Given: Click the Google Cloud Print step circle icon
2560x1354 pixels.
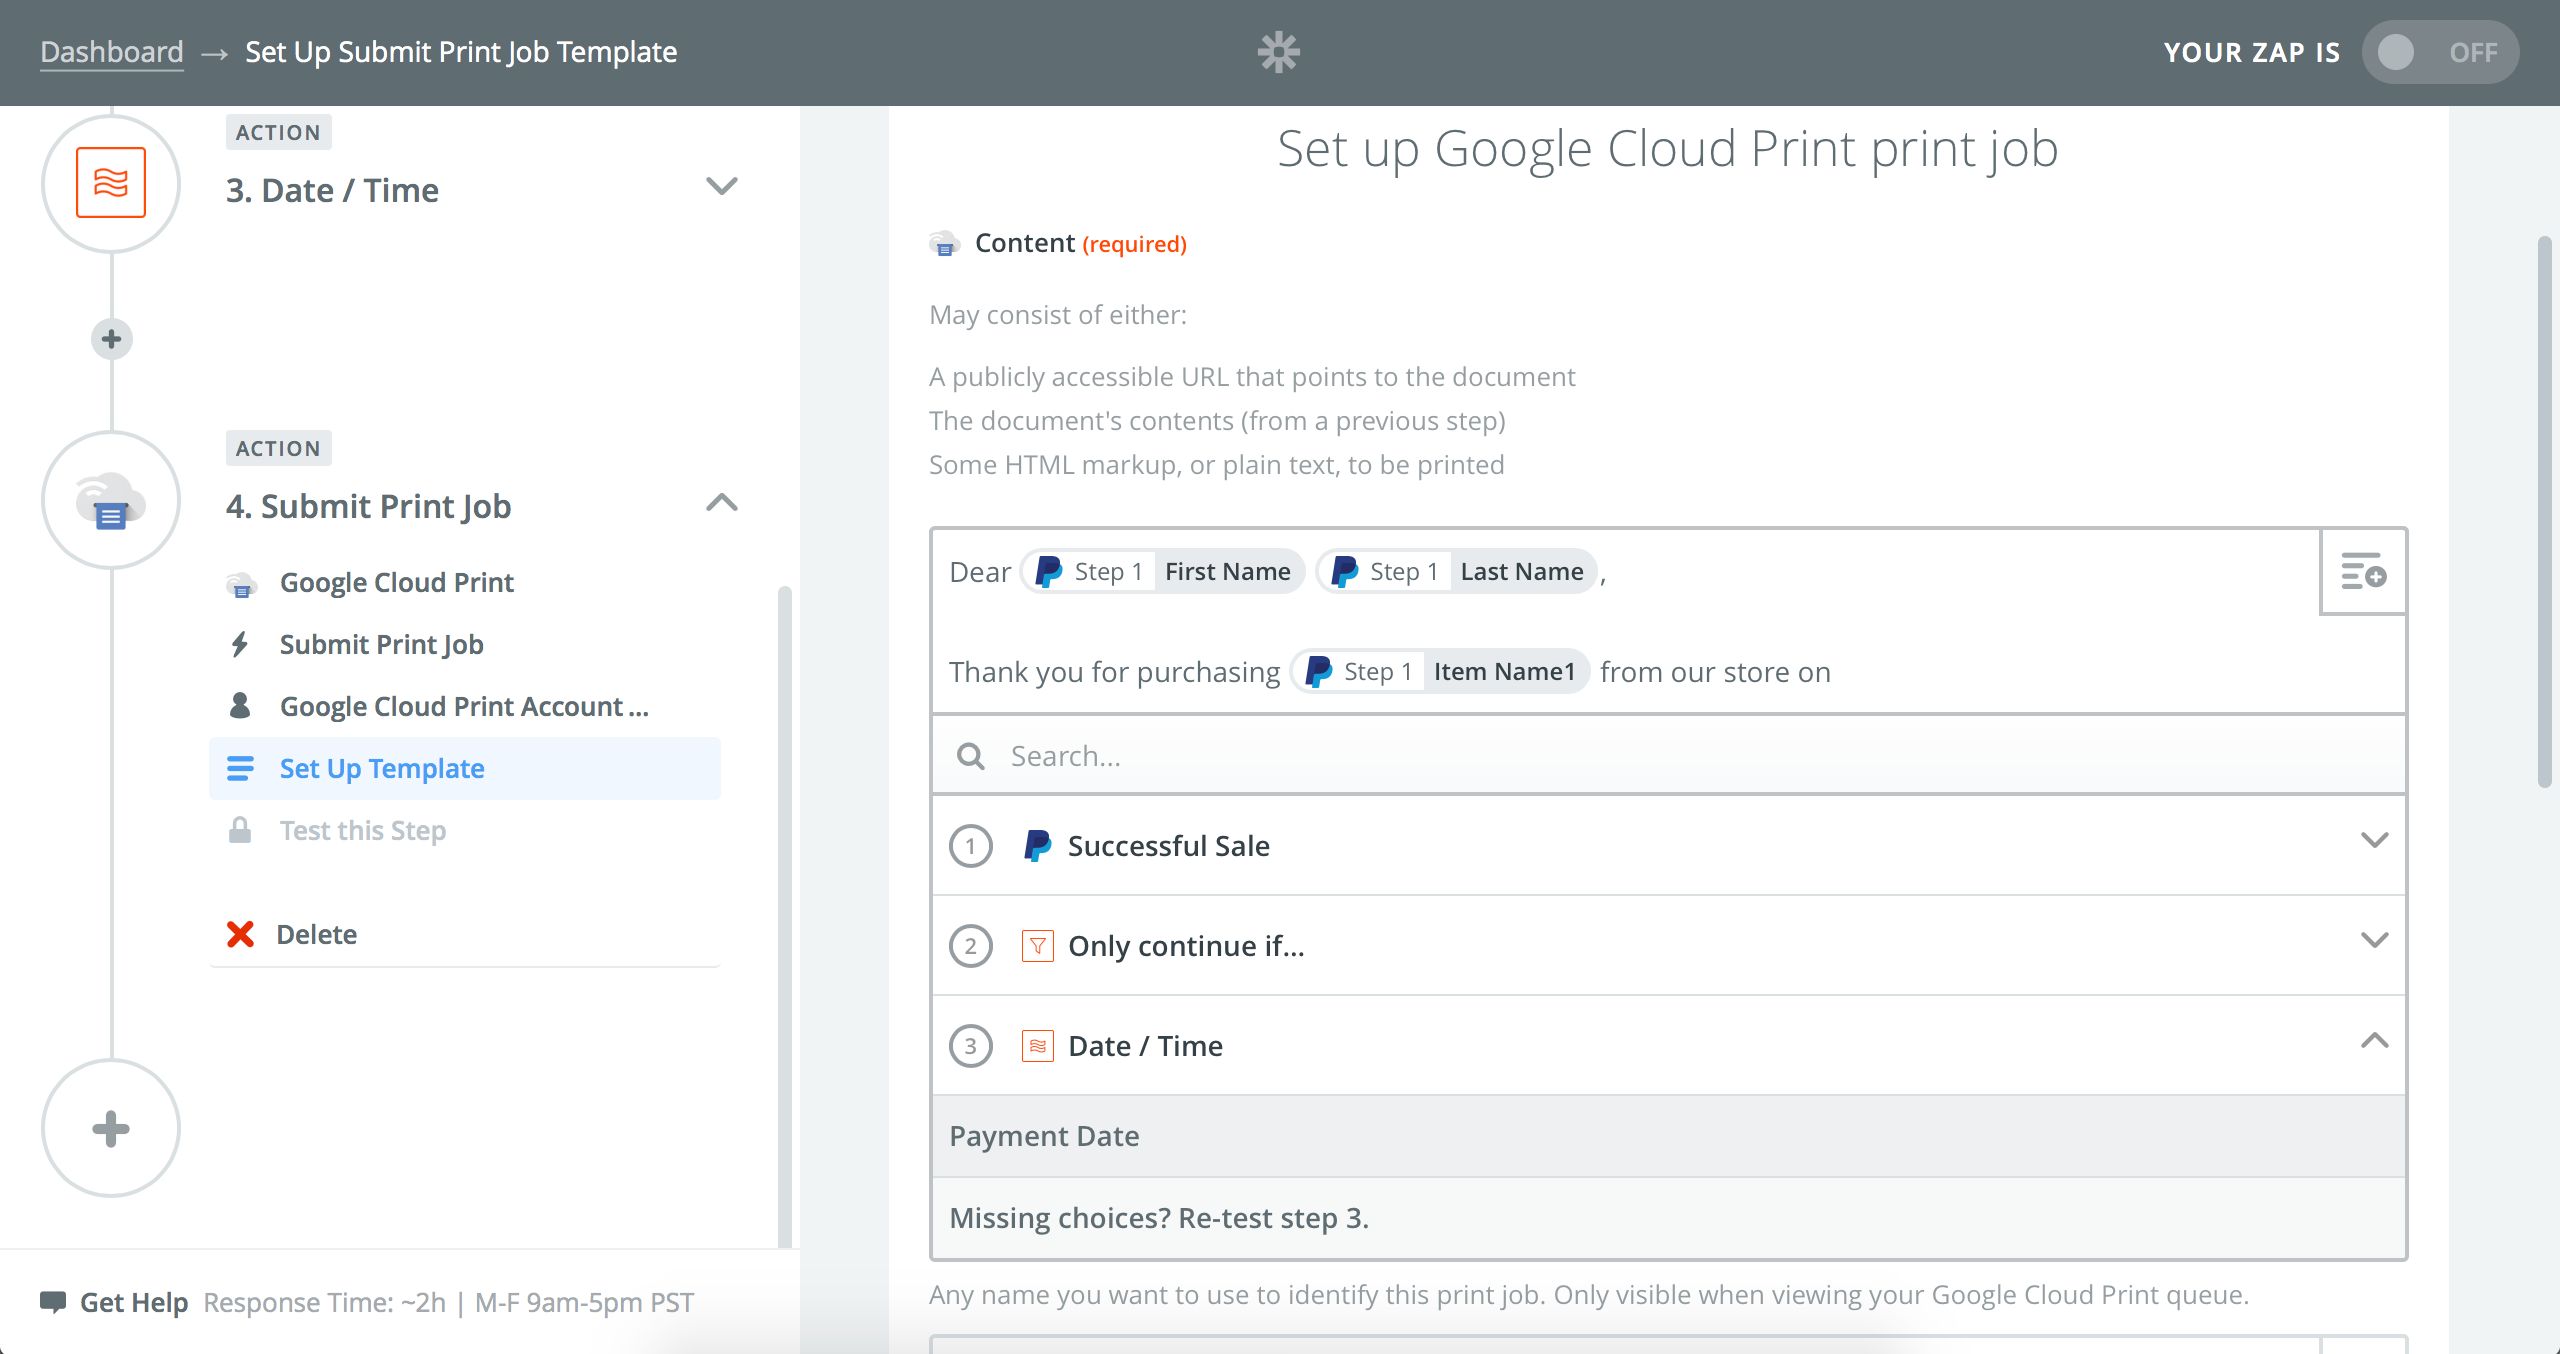Looking at the screenshot, I should pyautogui.click(x=111, y=500).
